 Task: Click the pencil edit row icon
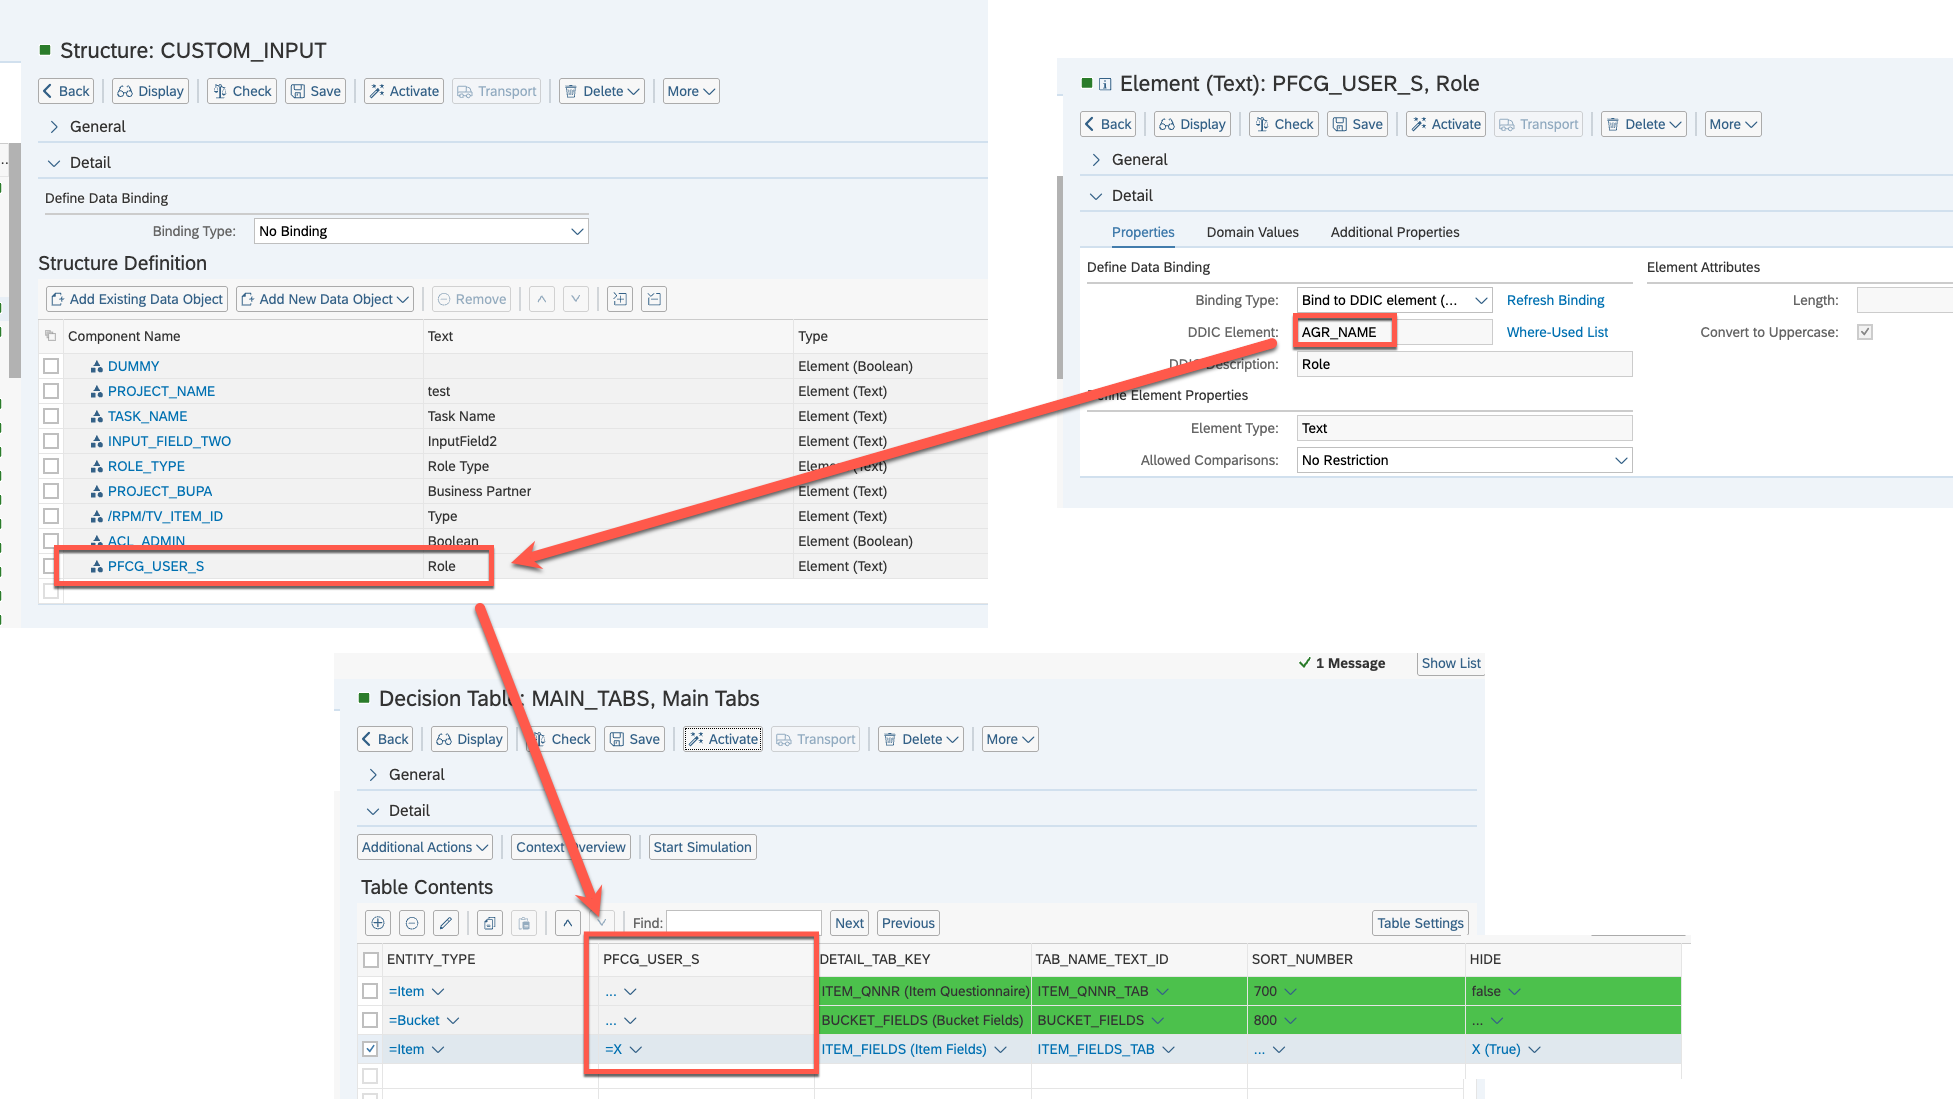pos(446,923)
